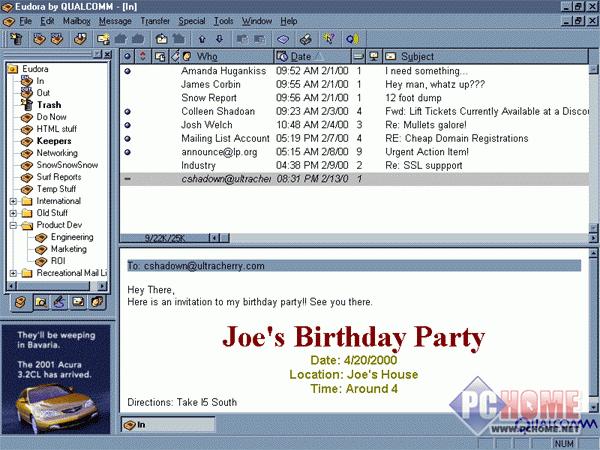The image size is (600, 450).
Task: Click the Check Mail toolbar icon
Action: (x=80, y=39)
